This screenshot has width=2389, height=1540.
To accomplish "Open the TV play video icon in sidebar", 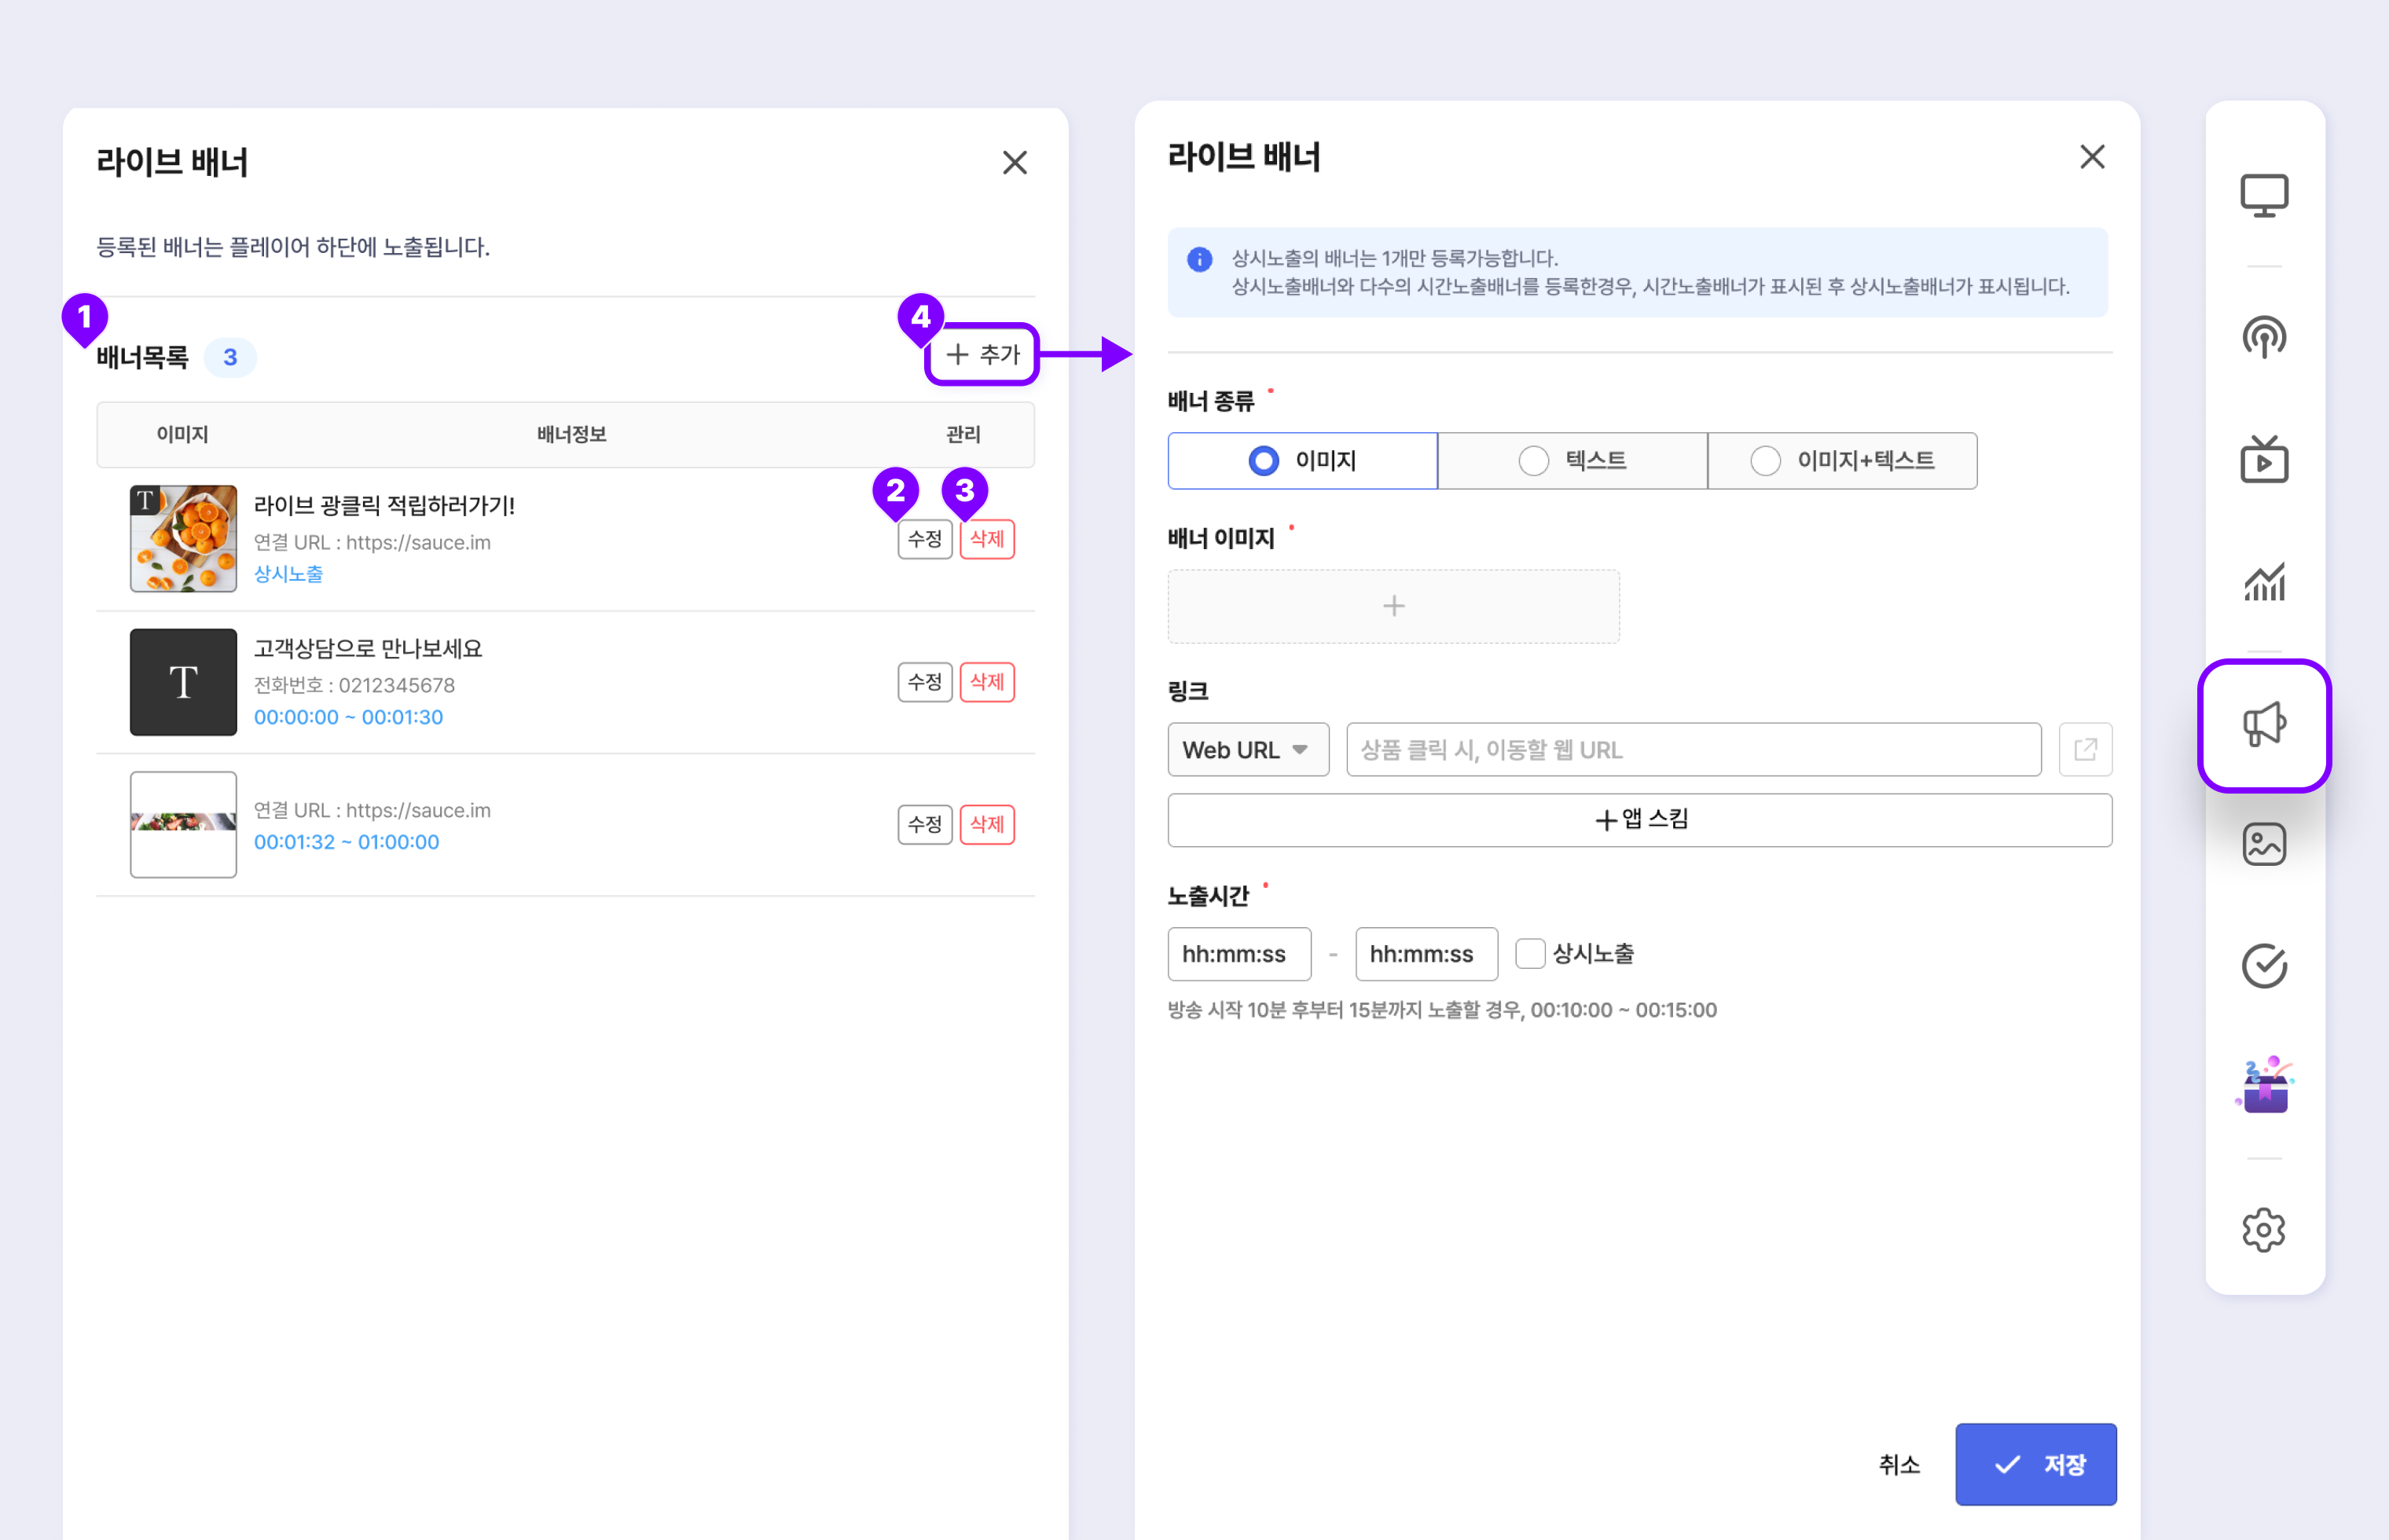I will [x=2263, y=459].
